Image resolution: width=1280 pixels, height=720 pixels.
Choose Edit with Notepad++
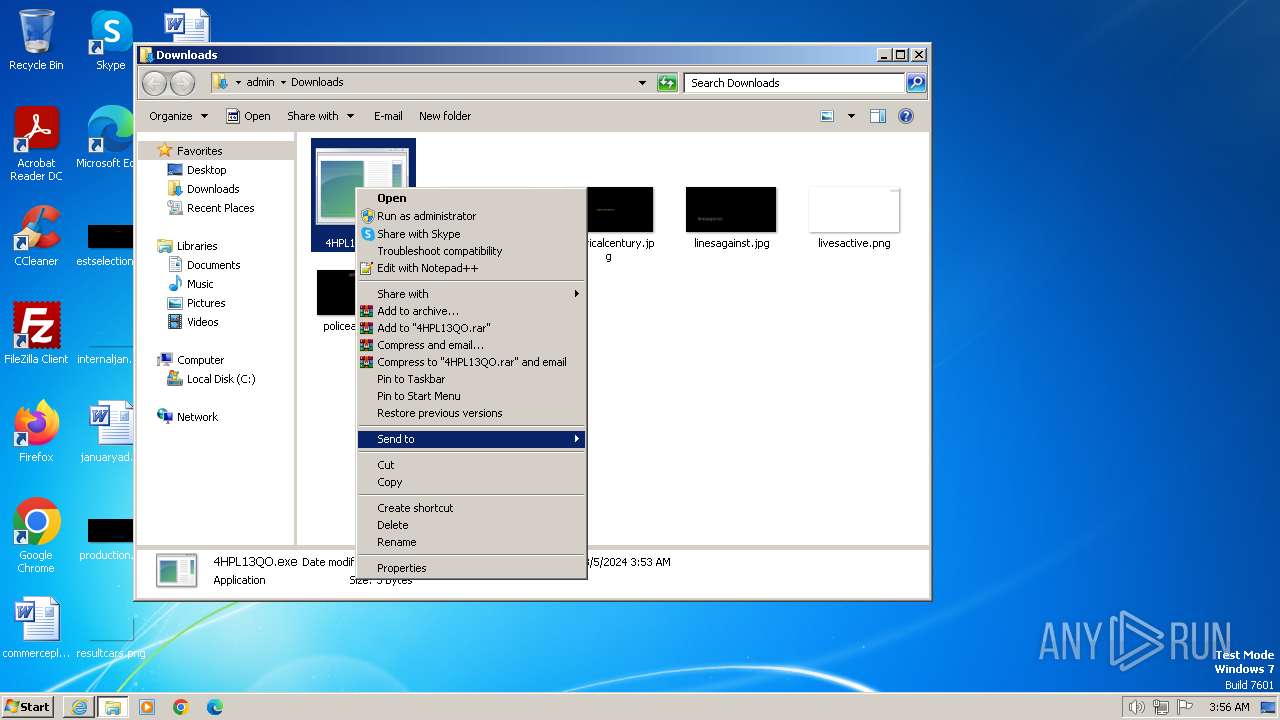click(x=471, y=268)
